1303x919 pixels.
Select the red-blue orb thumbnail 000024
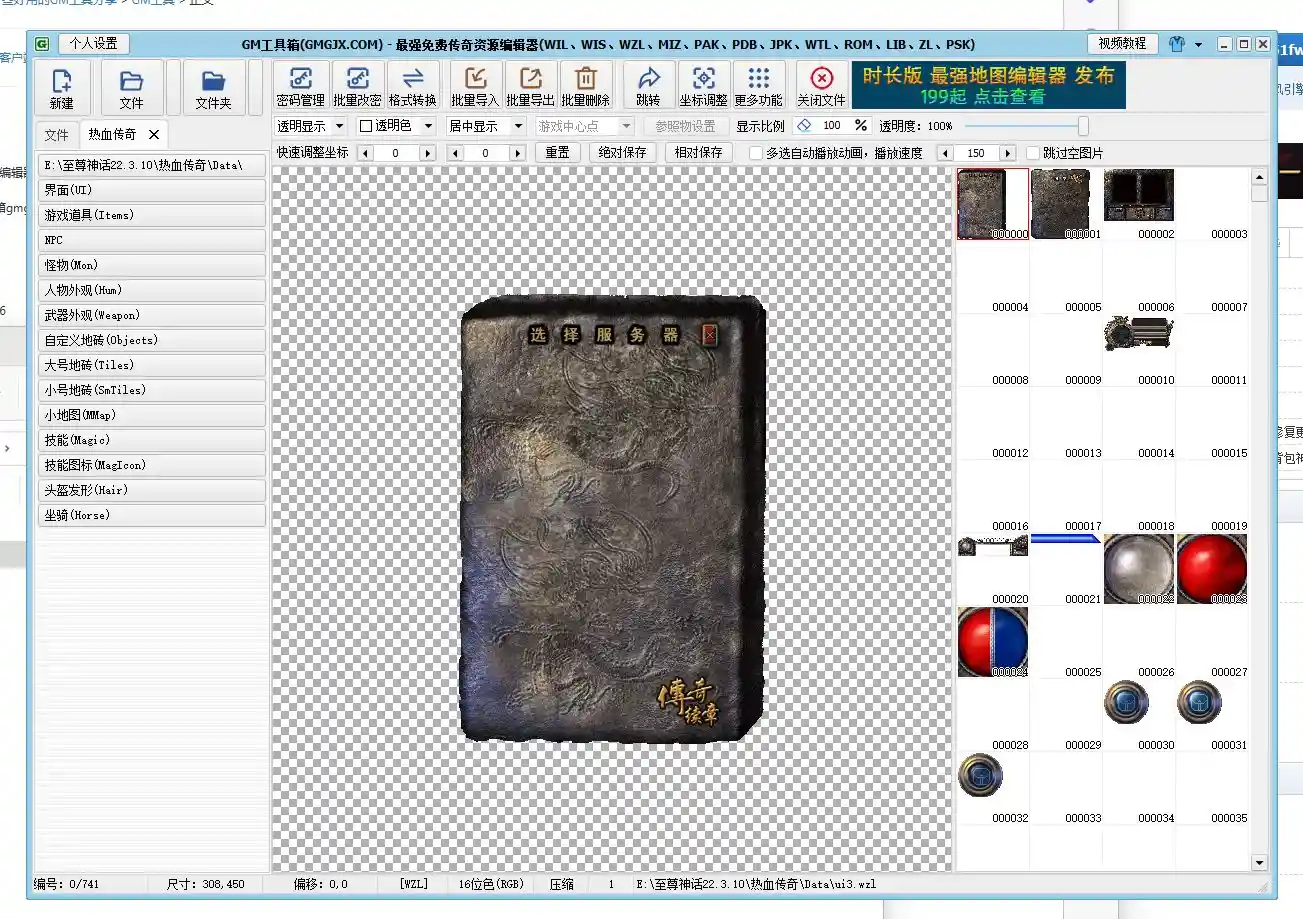click(993, 642)
